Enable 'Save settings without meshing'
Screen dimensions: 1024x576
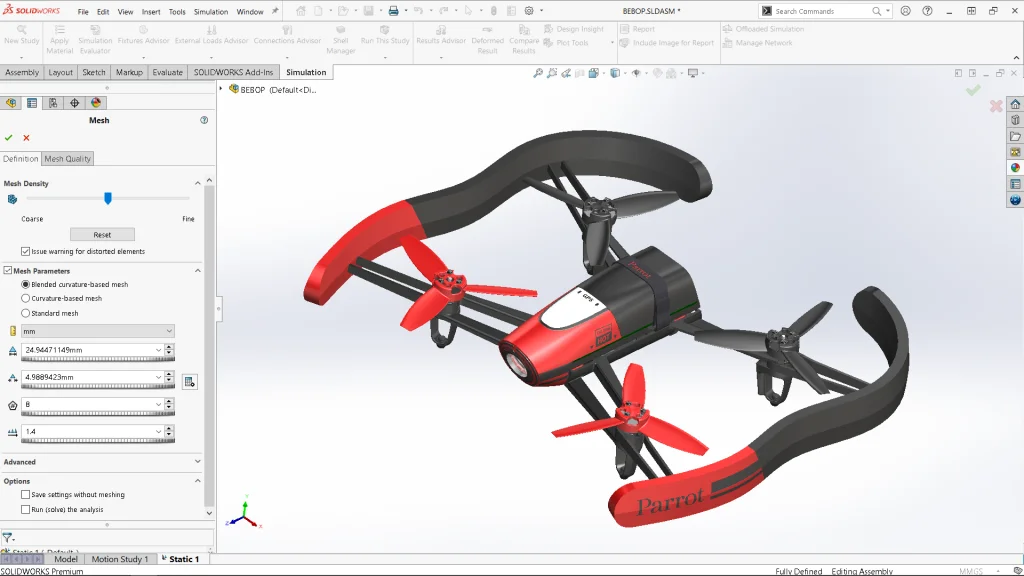coord(26,495)
